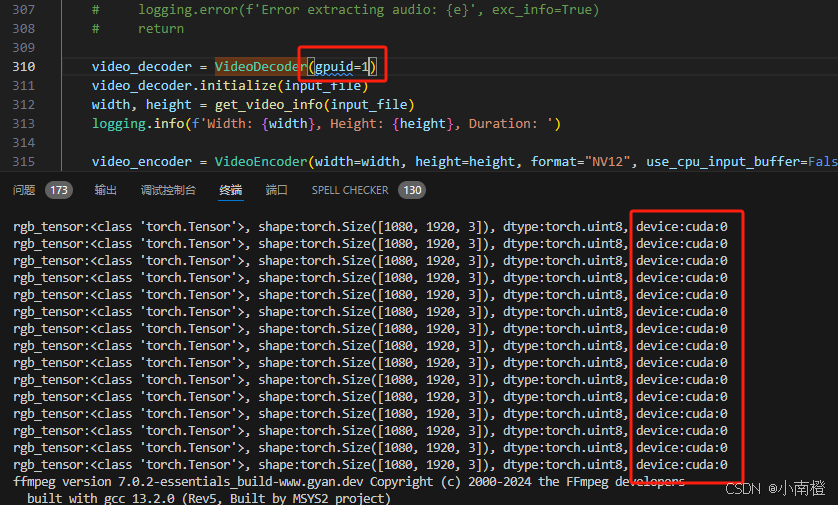The height and width of the screenshot is (505, 838).
Task: Place cursor on the gpuid argument
Action: [334, 67]
